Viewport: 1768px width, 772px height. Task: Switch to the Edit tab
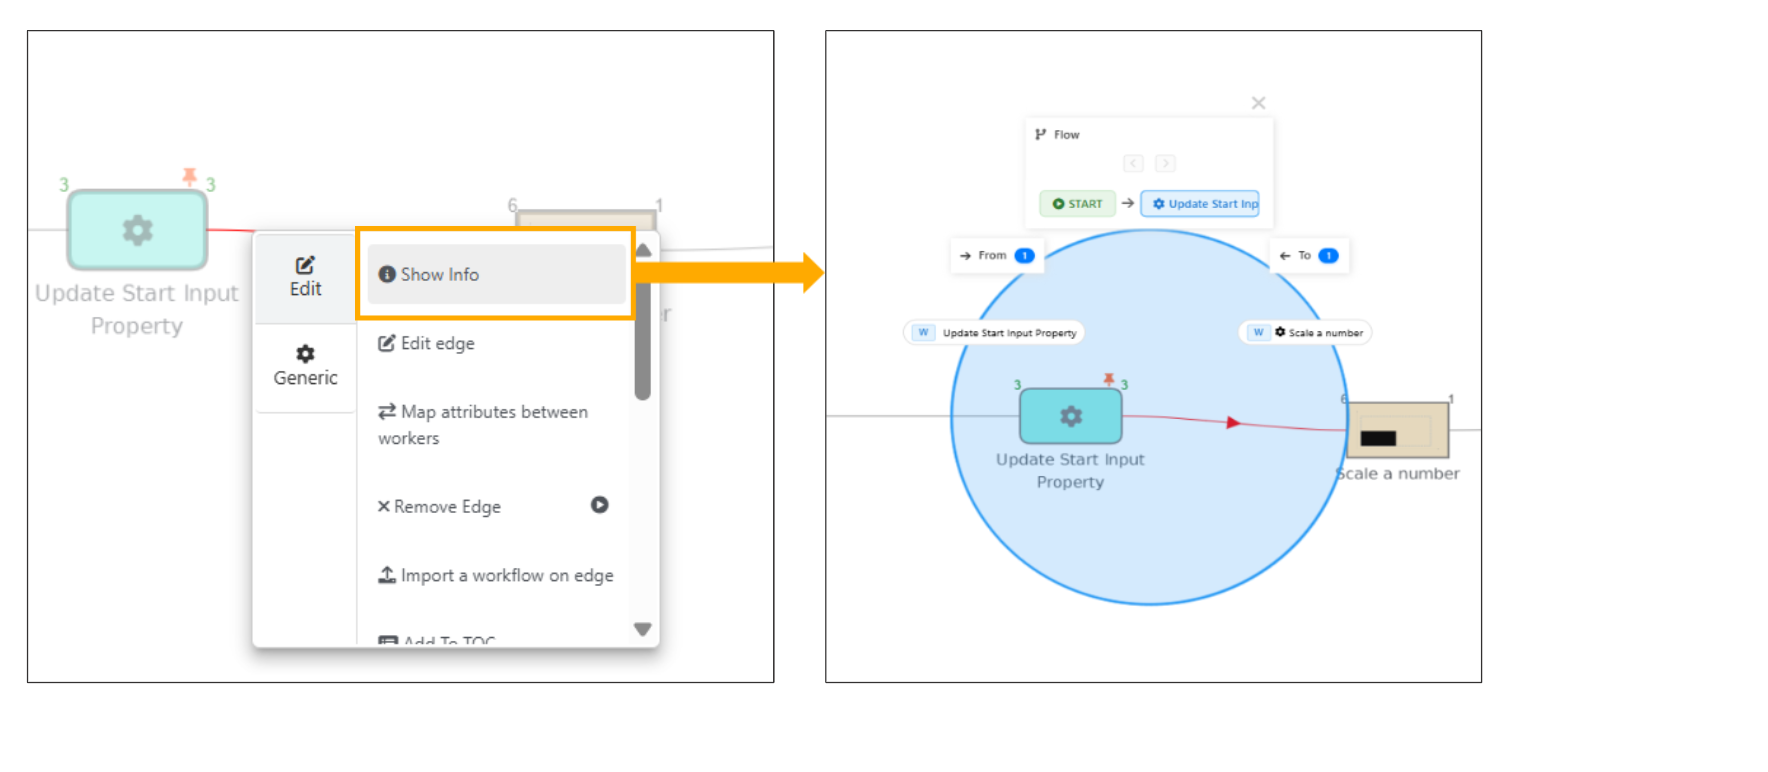point(305,277)
